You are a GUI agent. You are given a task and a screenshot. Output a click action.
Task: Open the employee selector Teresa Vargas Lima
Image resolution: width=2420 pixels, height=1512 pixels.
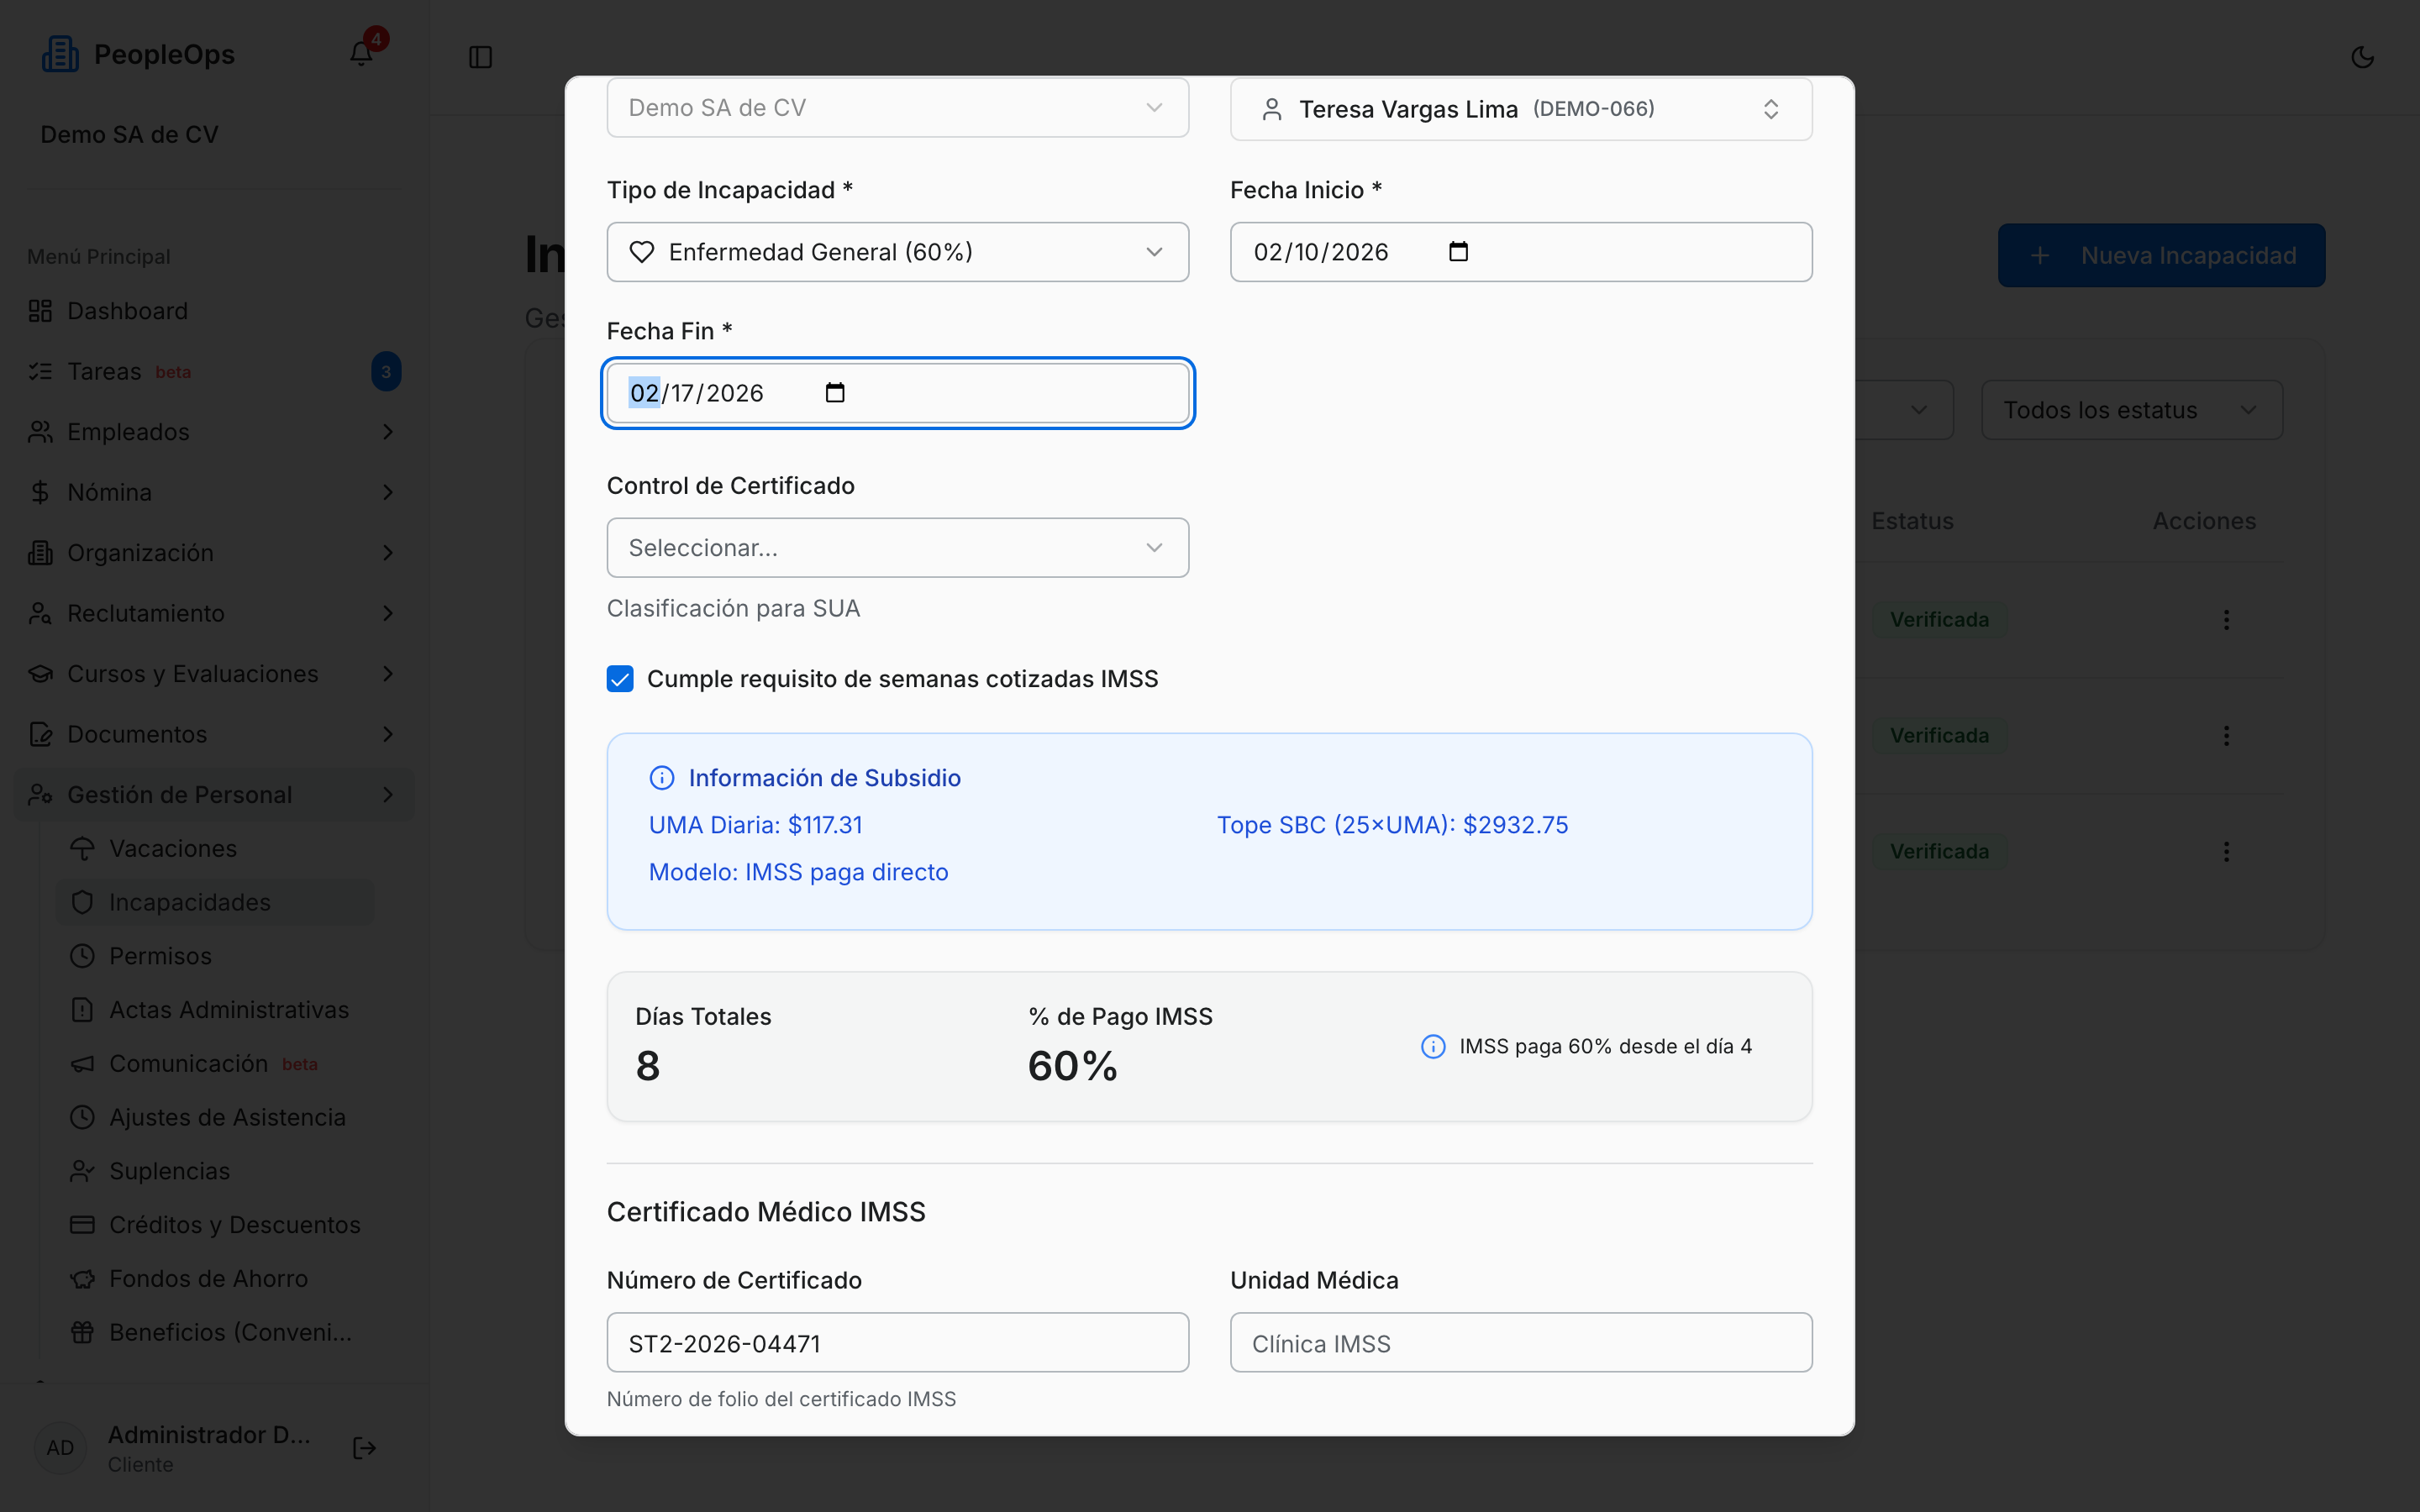(1520, 109)
